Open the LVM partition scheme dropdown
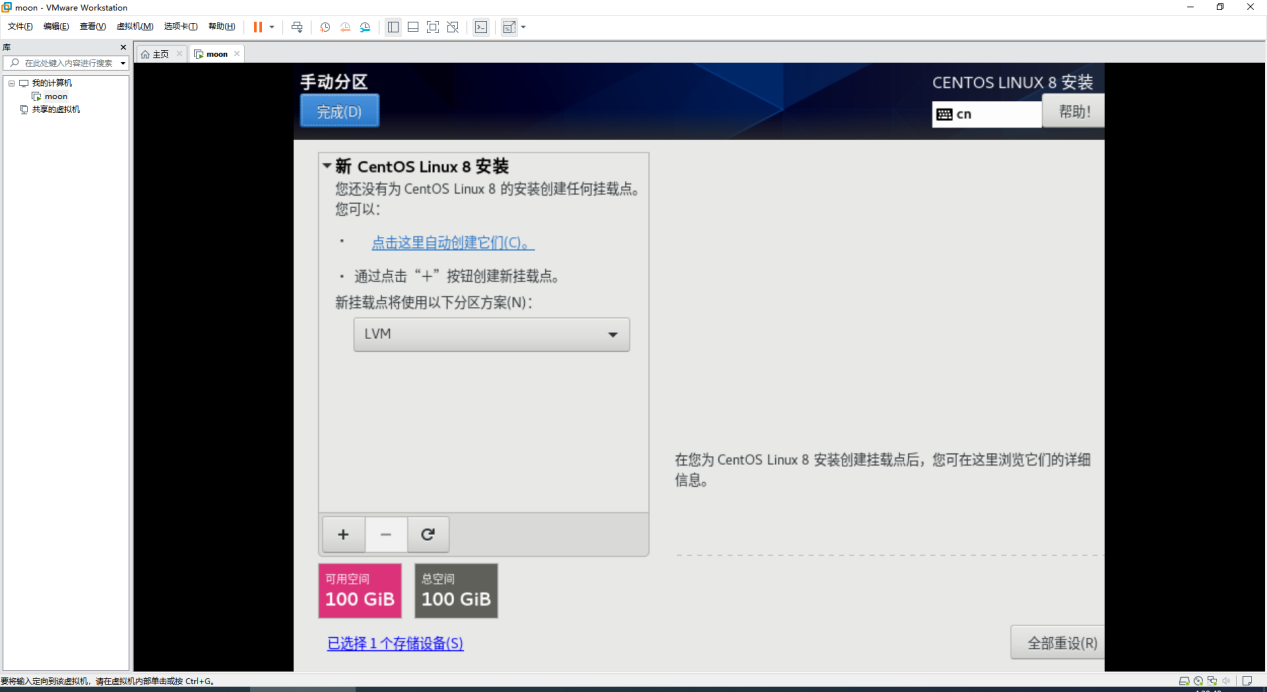 pyautogui.click(x=492, y=334)
